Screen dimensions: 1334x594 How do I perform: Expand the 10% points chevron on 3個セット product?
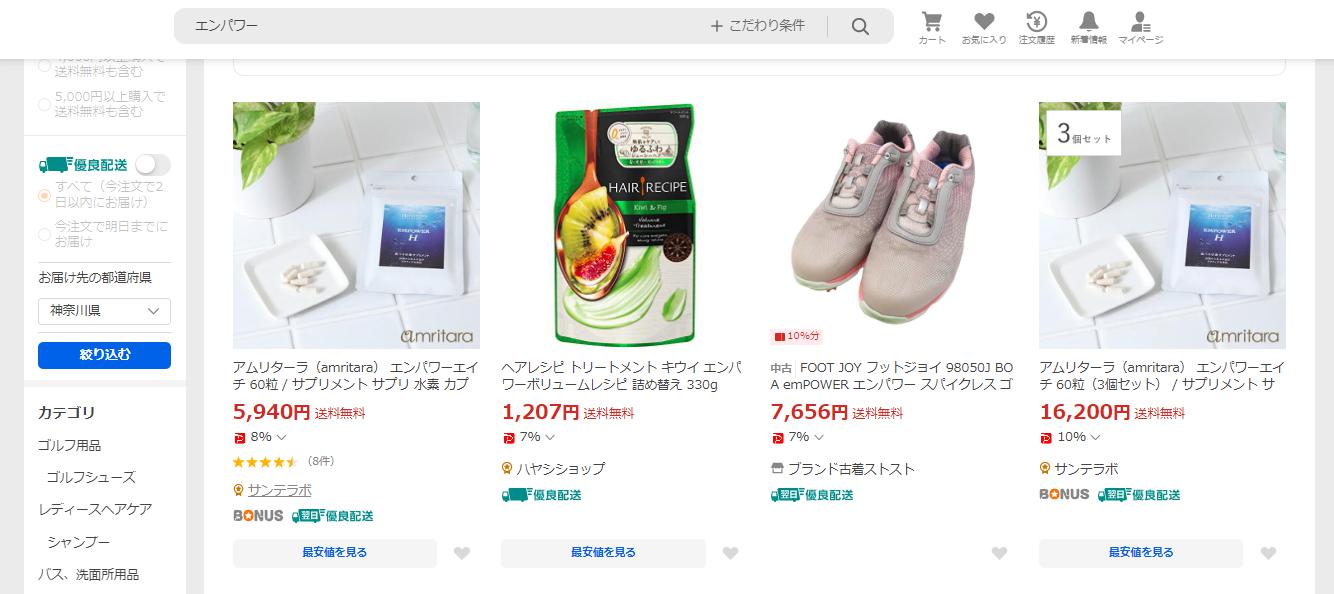(x=1095, y=437)
